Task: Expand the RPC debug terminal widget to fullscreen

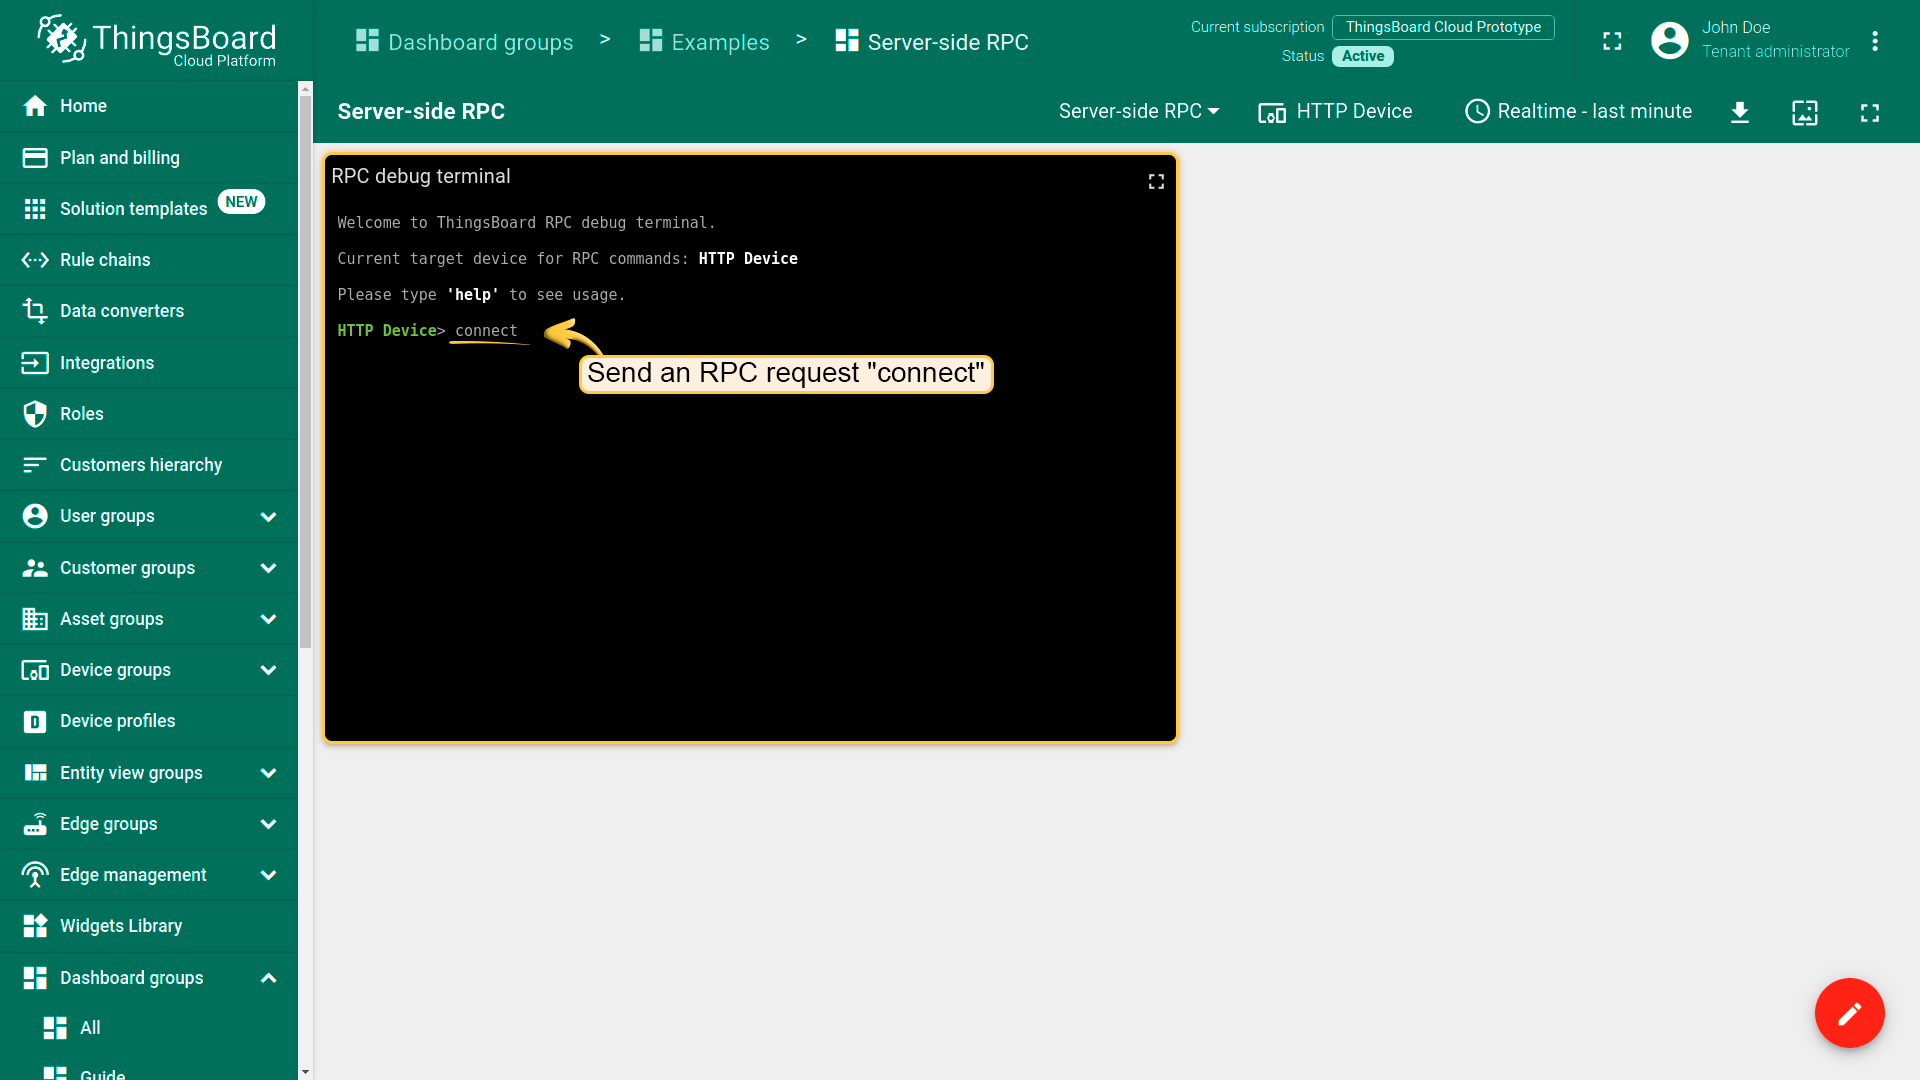Action: coord(1156,181)
